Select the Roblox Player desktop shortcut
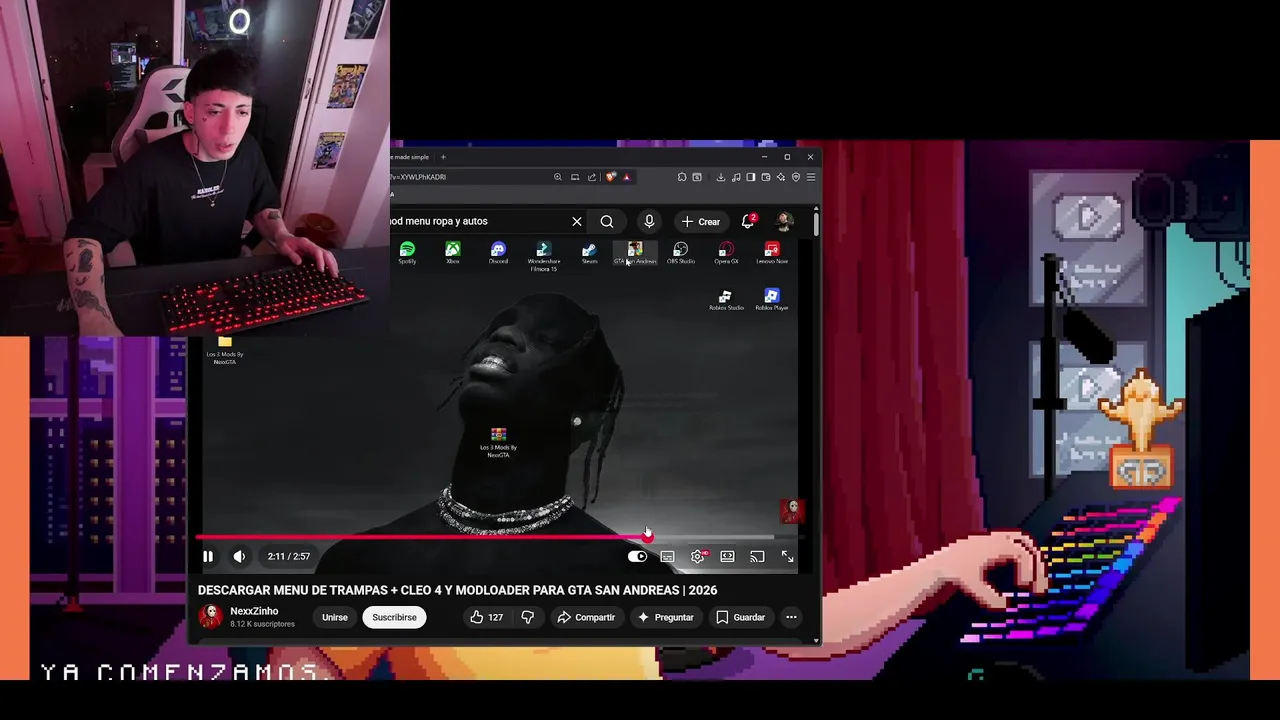Image resolution: width=1280 pixels, height=720 pixels. tap(772, 300)
